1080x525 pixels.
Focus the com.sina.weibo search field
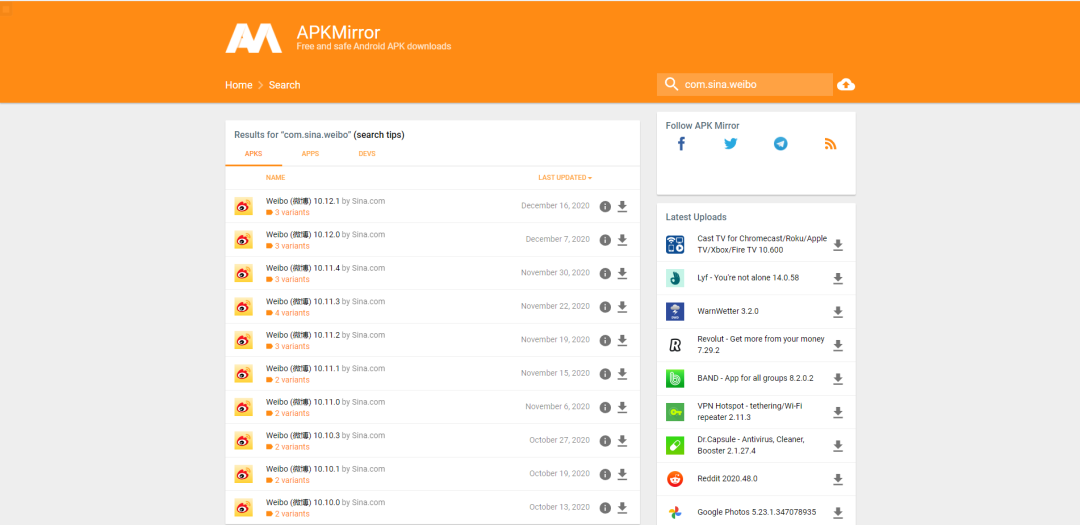pyautogui.click(x=745, y=85)
